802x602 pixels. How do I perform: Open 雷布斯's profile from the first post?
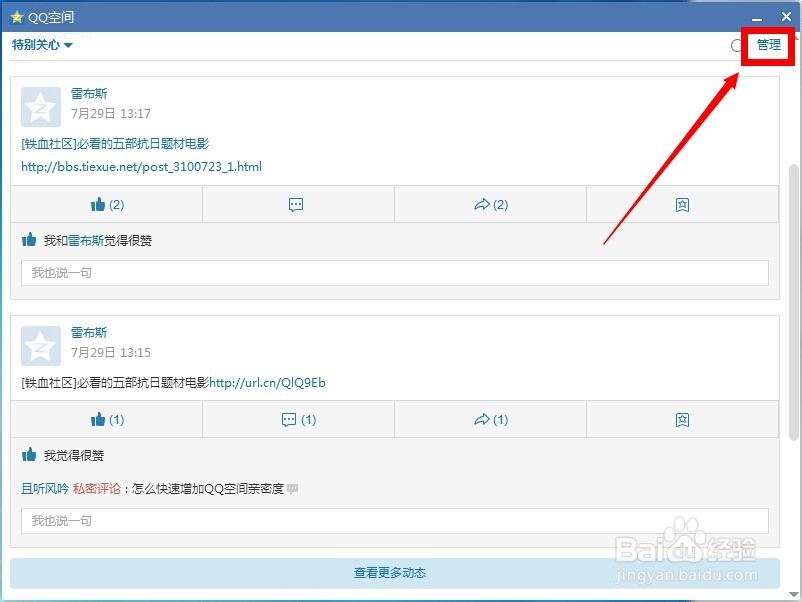89,93
